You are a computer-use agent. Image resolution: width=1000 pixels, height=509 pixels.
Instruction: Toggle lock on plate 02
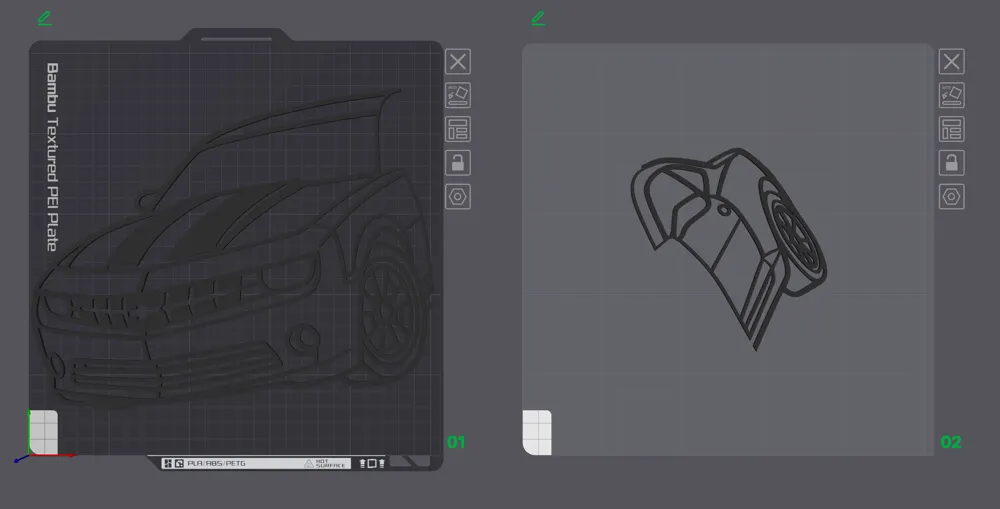coord(952,163)
